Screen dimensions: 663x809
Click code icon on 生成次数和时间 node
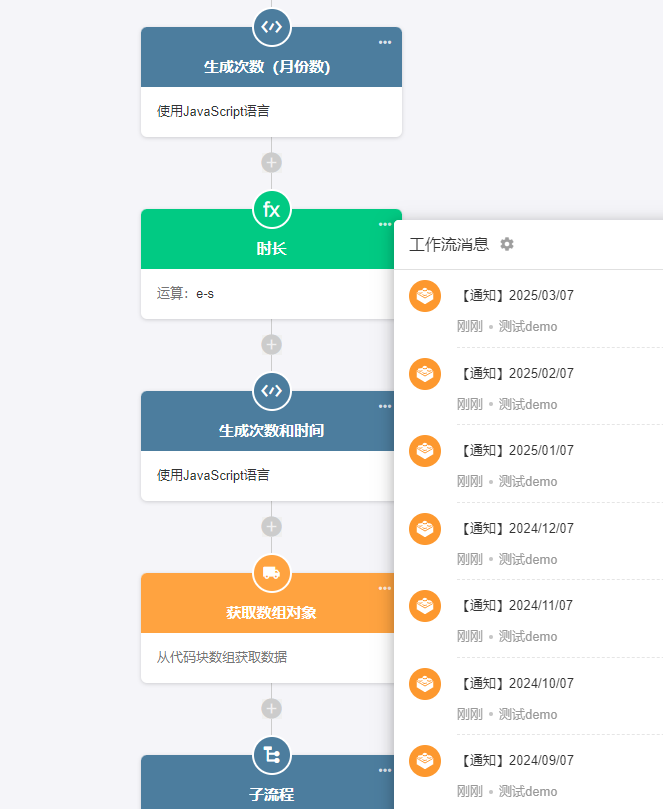pos(271,391)
